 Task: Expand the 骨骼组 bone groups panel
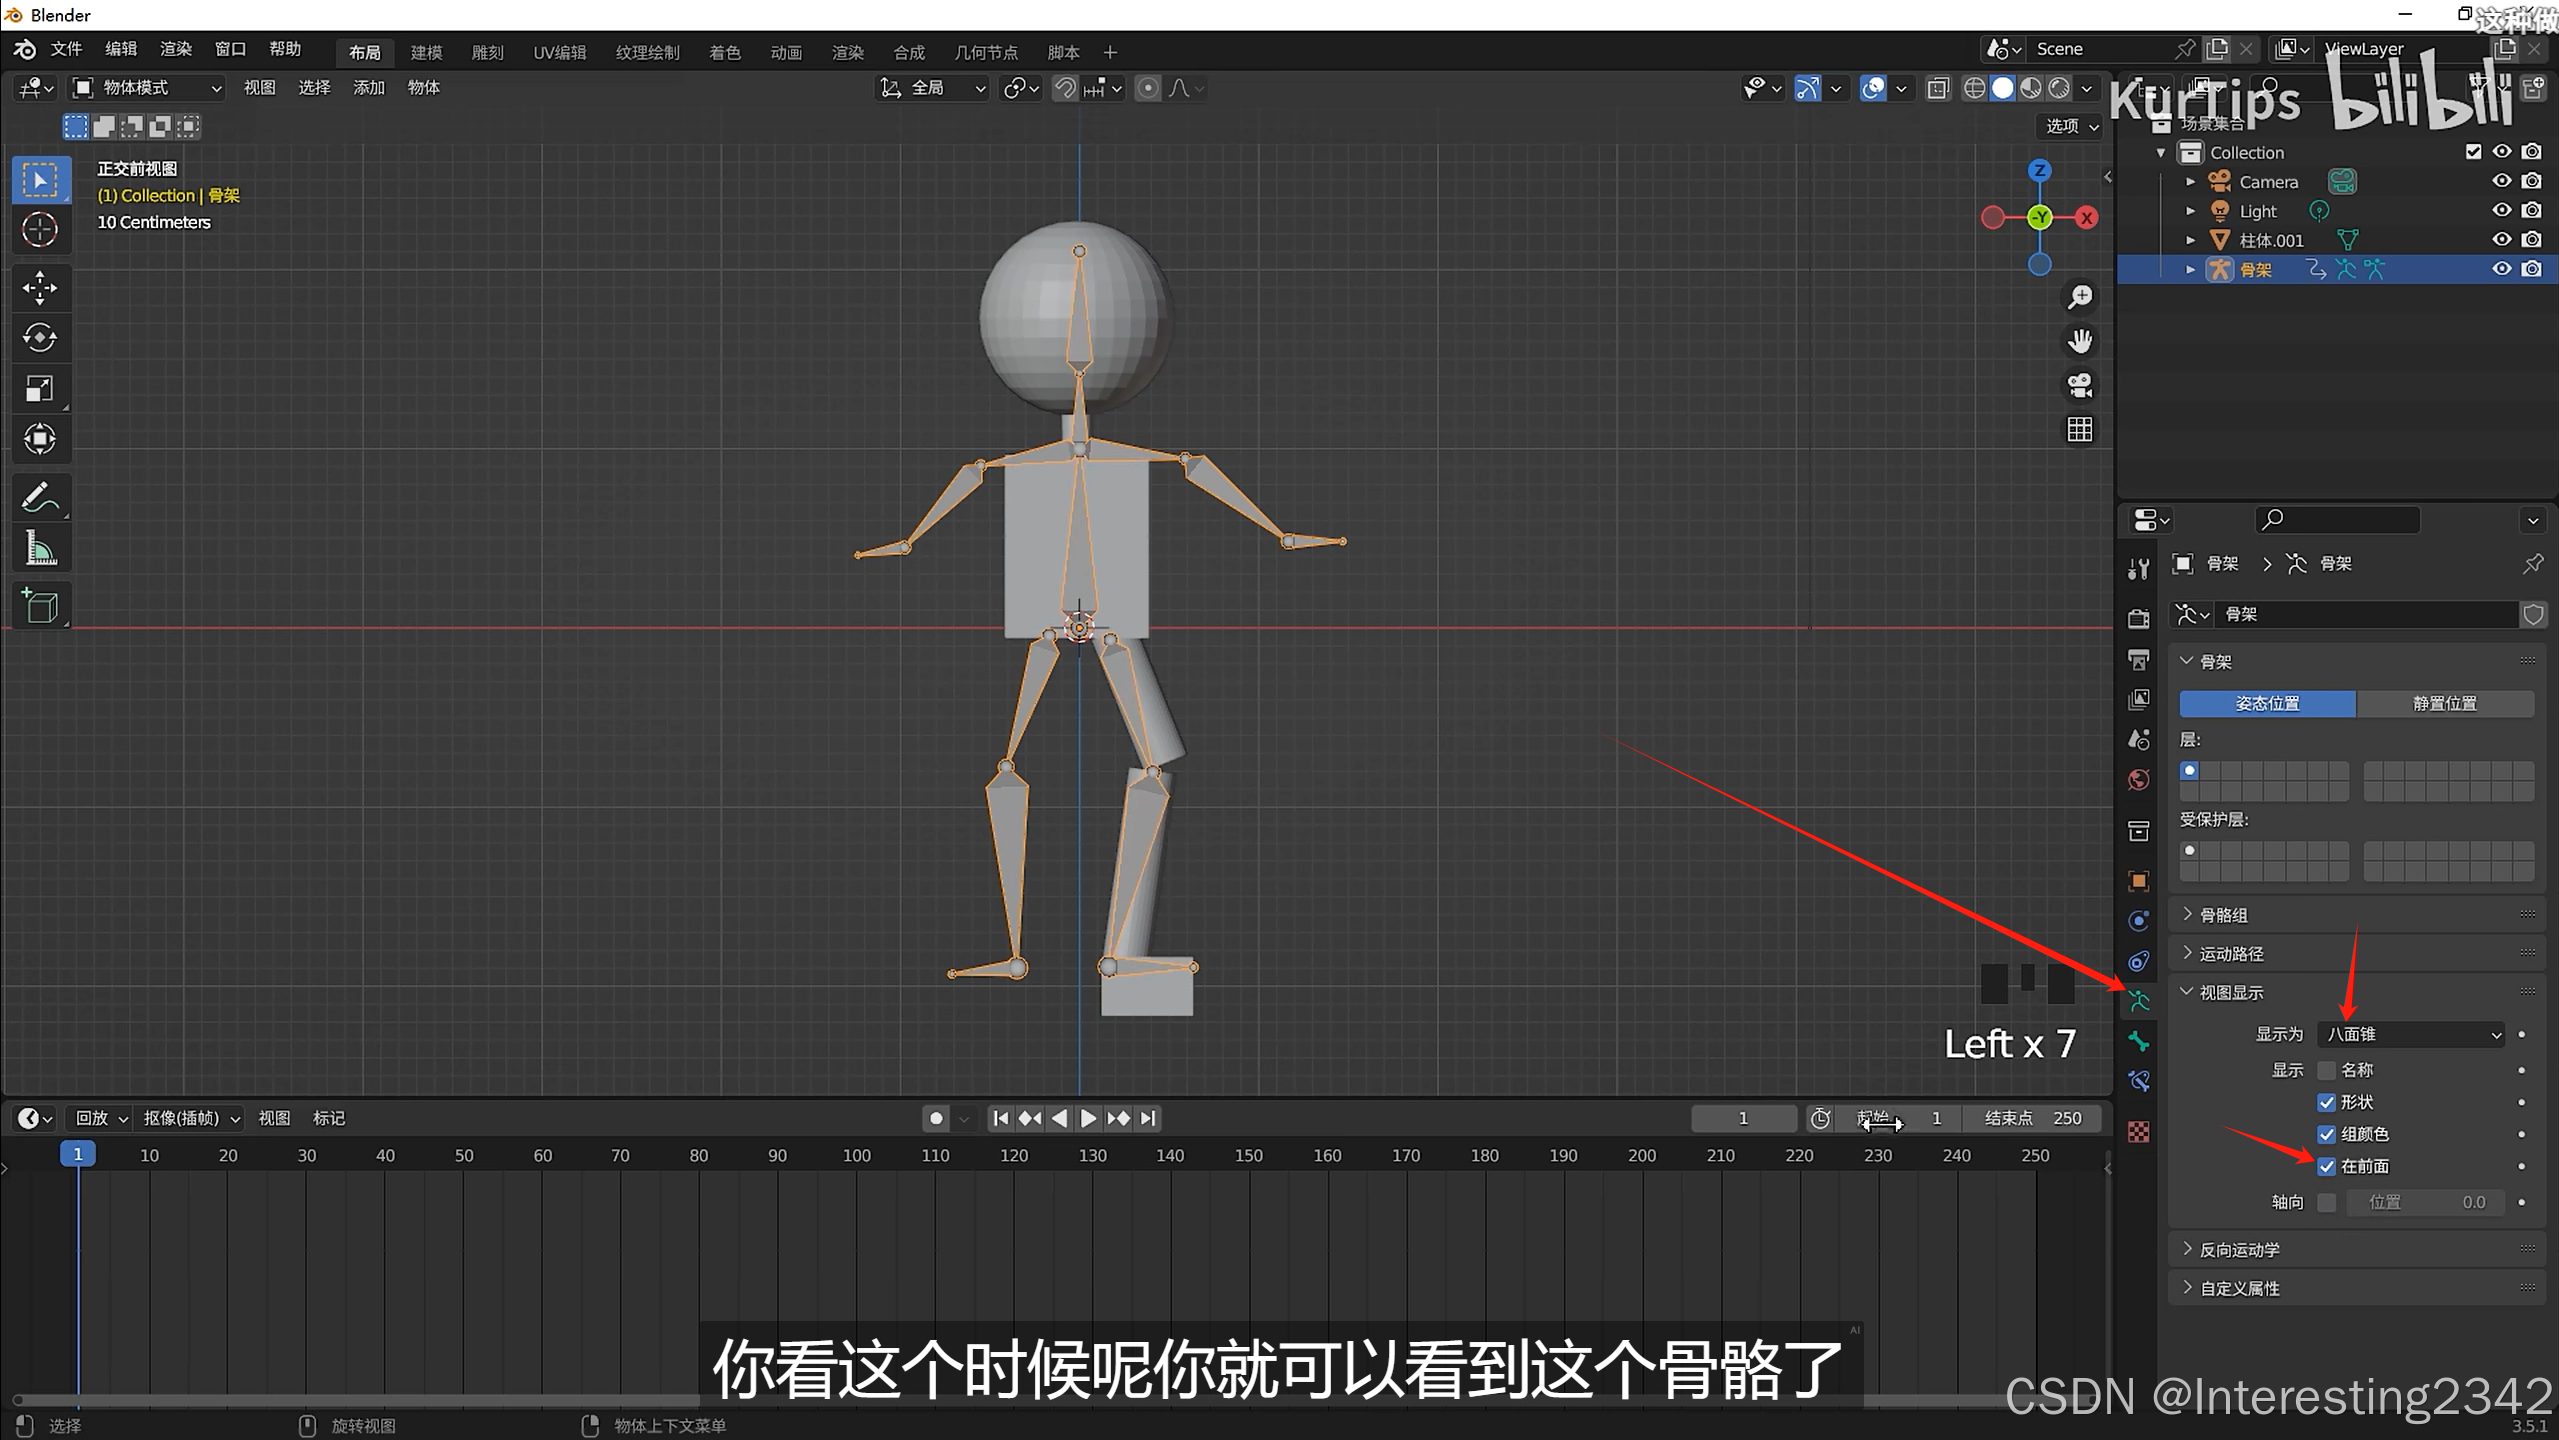pyautogui.click(x=2224, y=914)
